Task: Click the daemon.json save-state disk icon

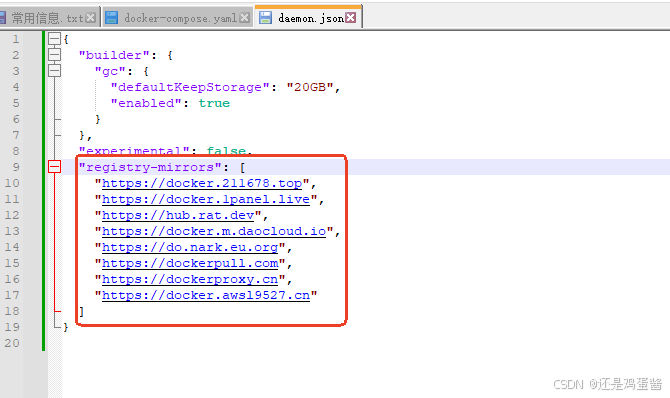Action: tap(265, 18)
